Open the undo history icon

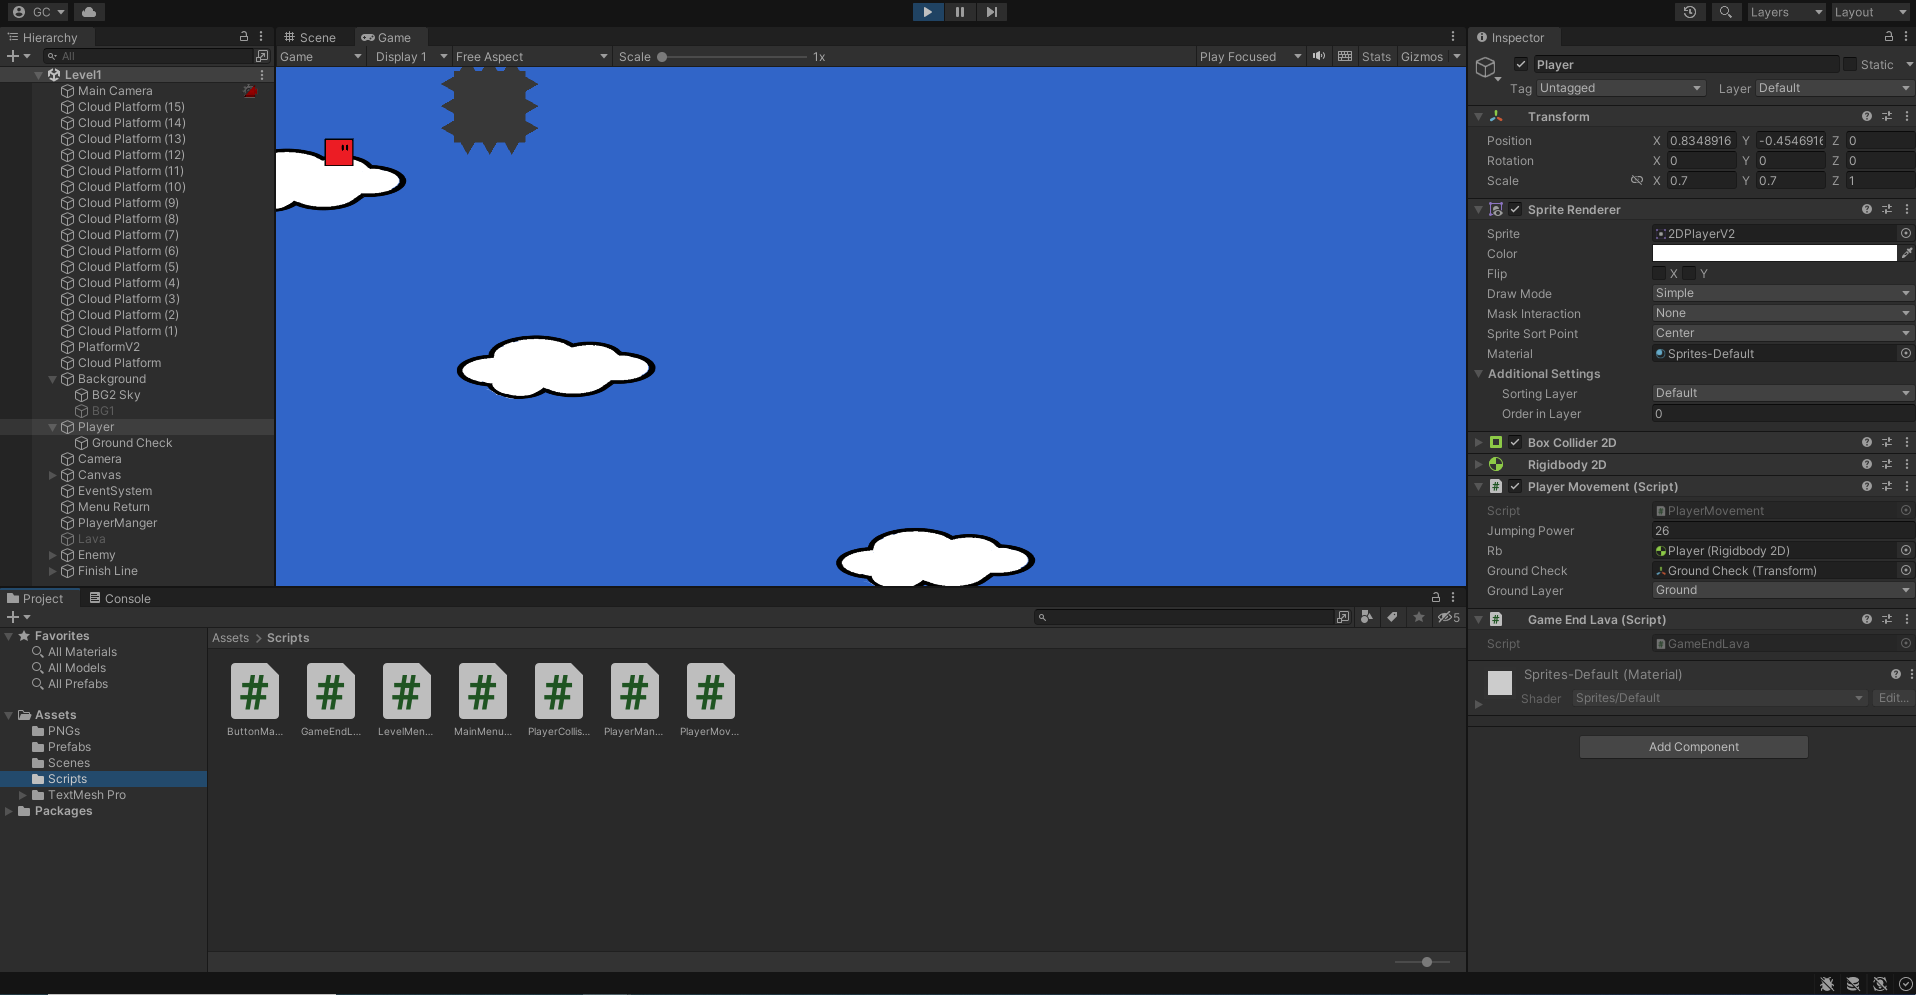1690,12
